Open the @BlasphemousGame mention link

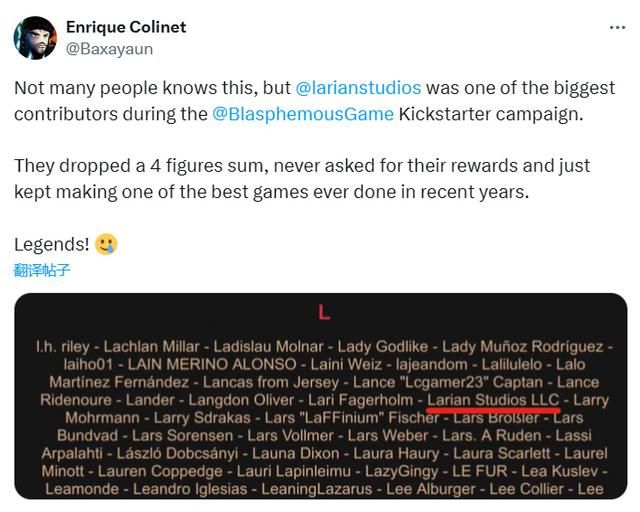303,113
